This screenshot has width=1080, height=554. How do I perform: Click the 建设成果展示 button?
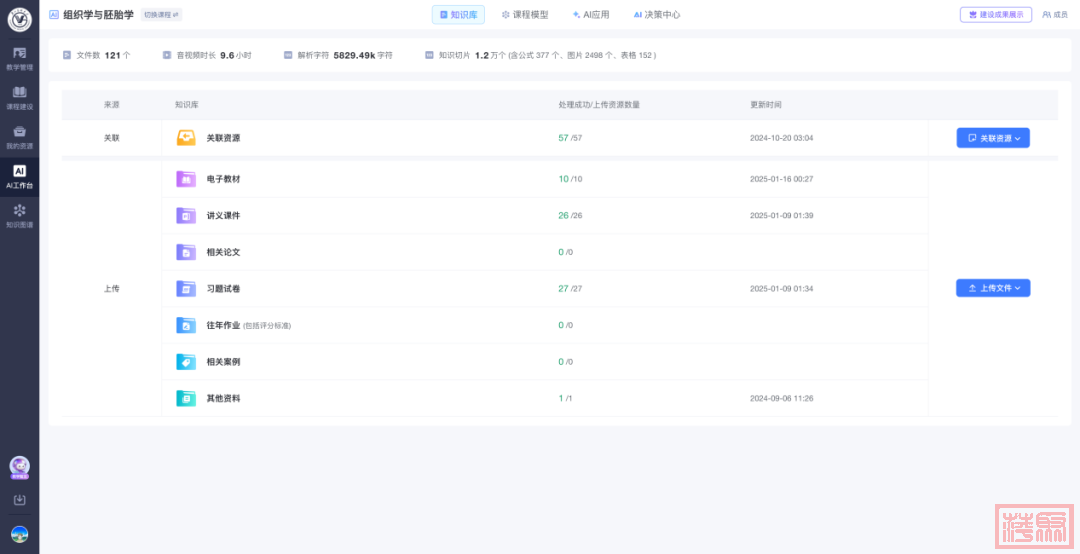click(x=995, y=15)
